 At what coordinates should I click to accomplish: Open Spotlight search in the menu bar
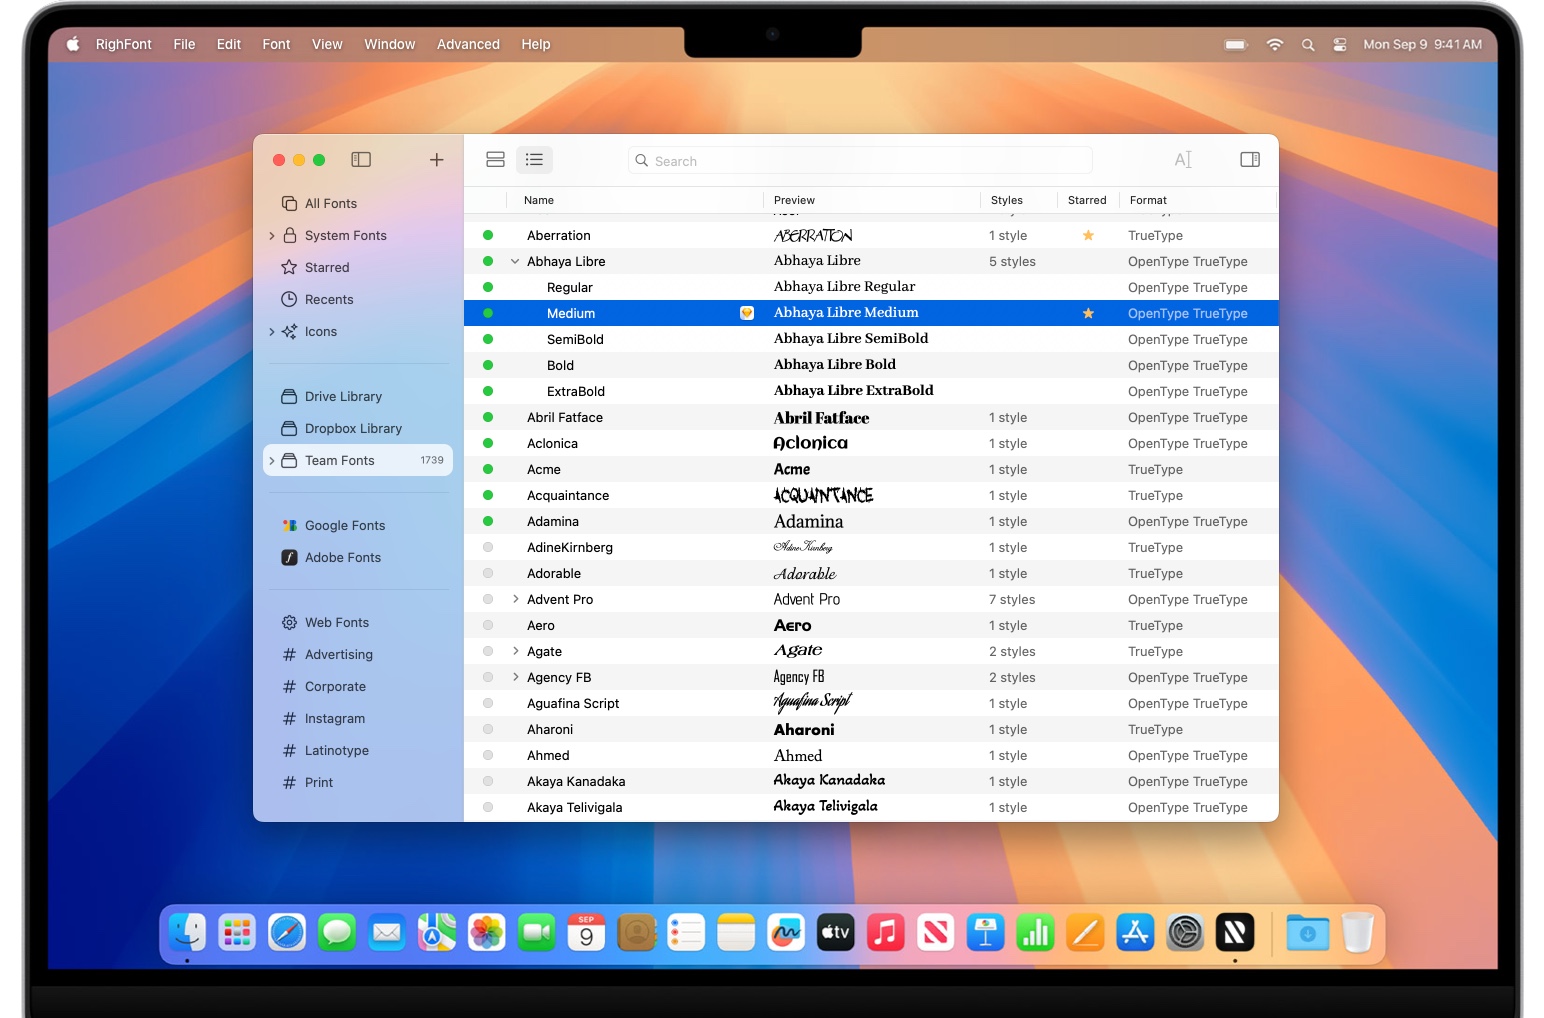1308,44
